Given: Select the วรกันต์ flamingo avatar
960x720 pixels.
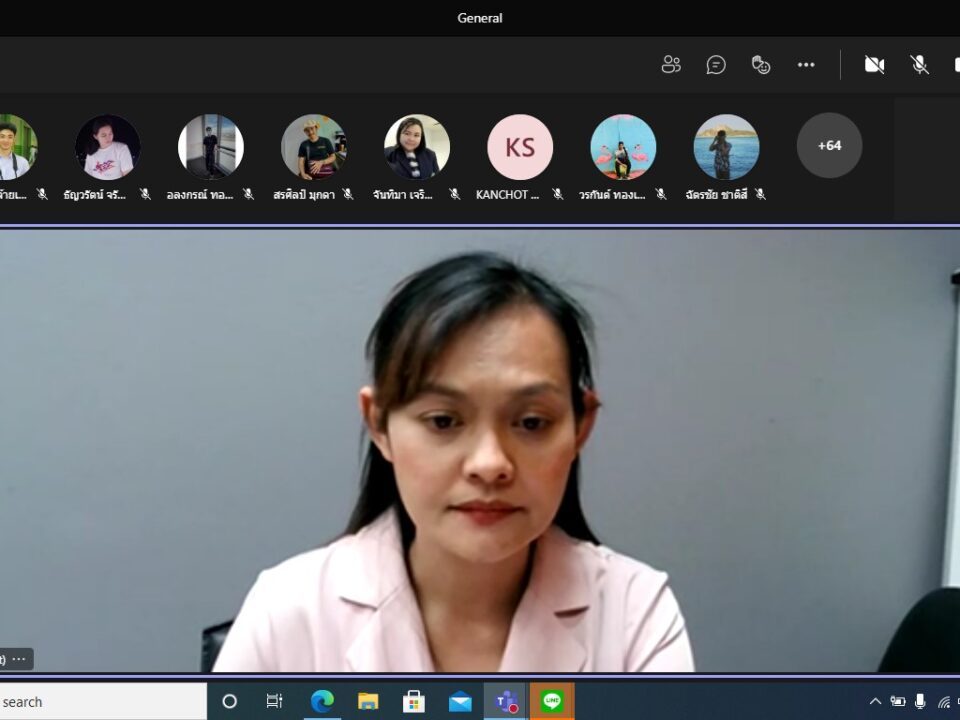Looking at the screenshot, I should (623, 147).
